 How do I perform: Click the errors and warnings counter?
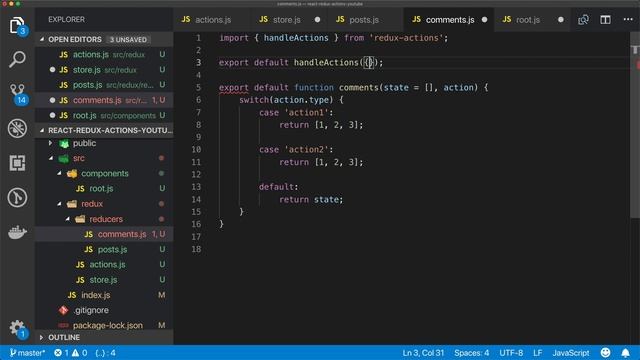coord(71,353)
